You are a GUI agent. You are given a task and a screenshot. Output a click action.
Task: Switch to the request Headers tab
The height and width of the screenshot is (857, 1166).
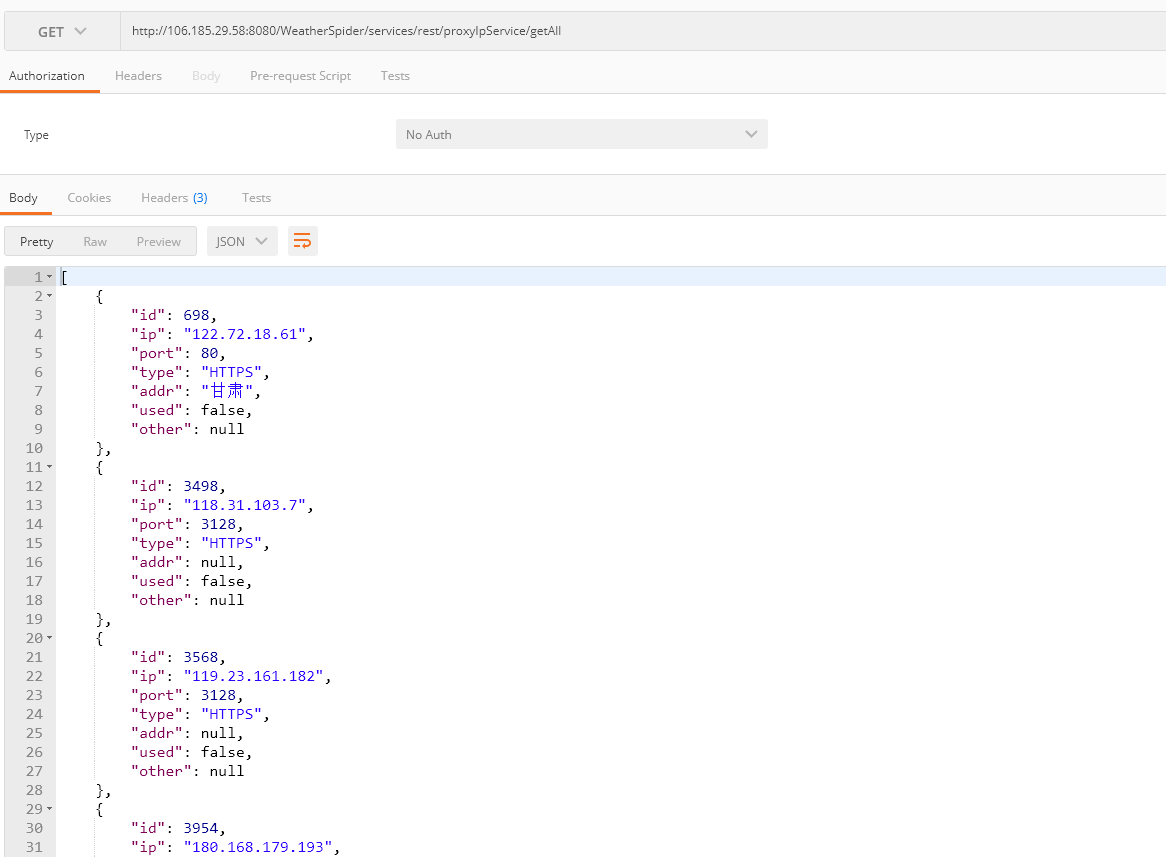(138, 76)
